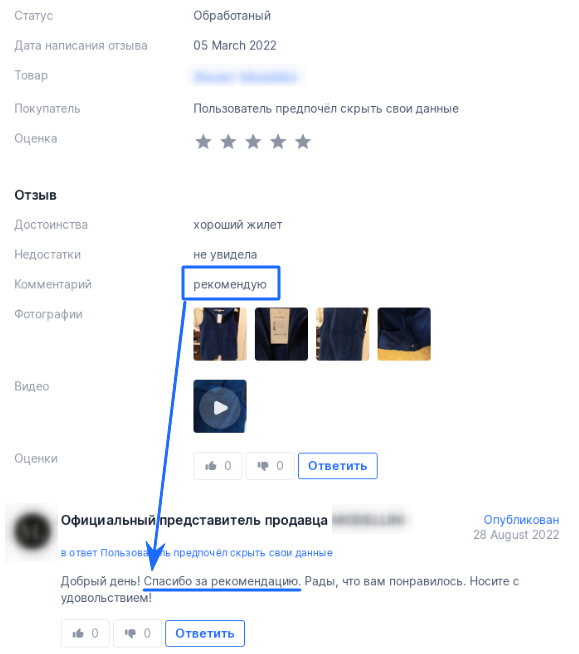Screen dimensions: 579x654
Task: Click the 'в ответ Пользователь предпочёл скрыть' link
Action: (196, 553)
